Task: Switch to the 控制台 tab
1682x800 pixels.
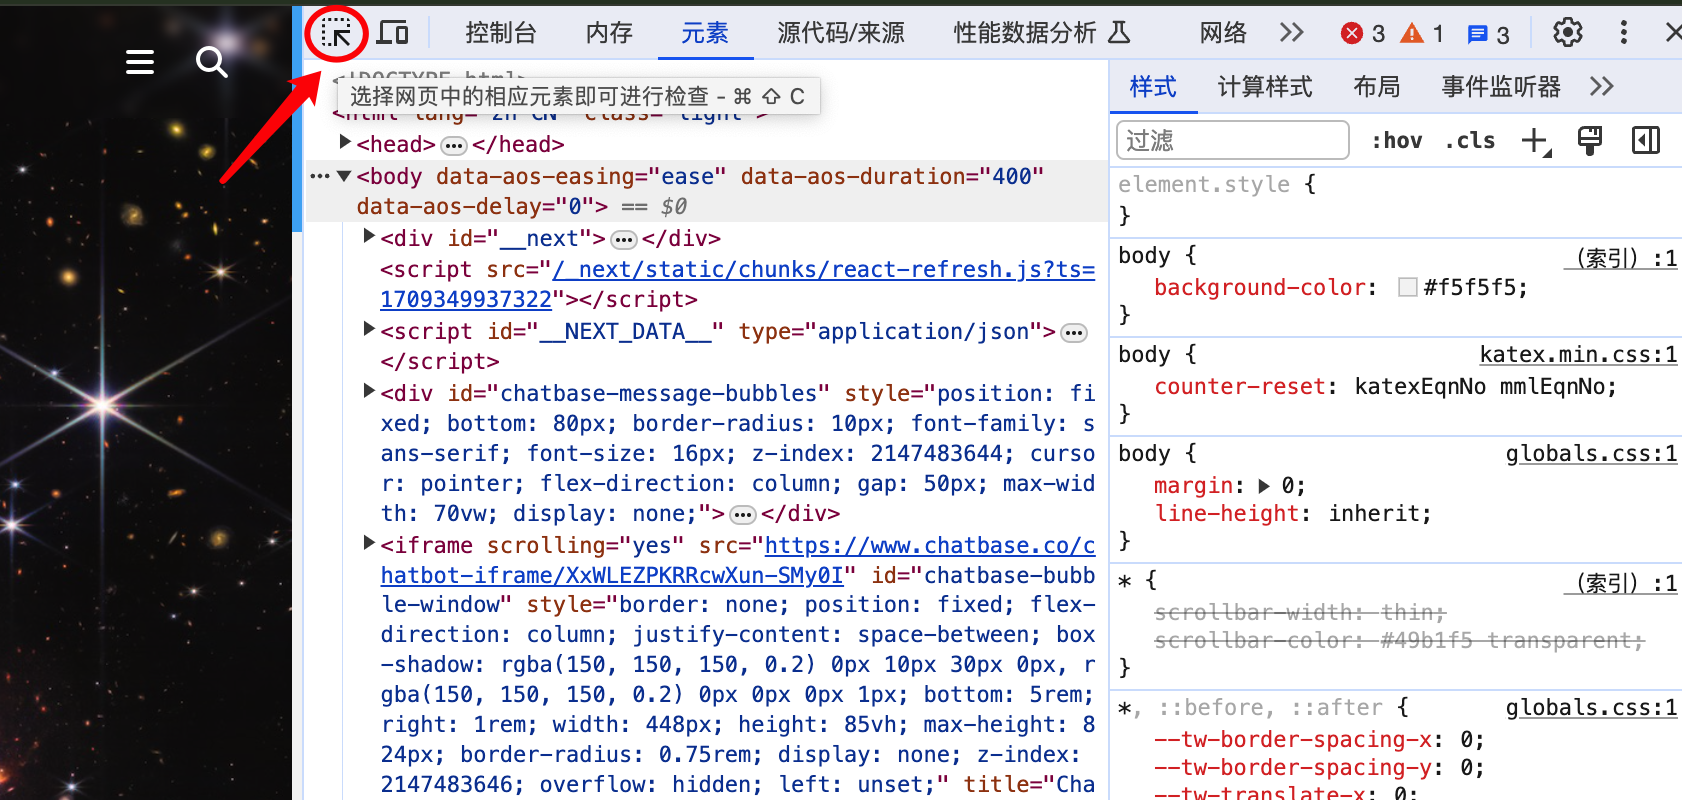Action: [501, 33]
